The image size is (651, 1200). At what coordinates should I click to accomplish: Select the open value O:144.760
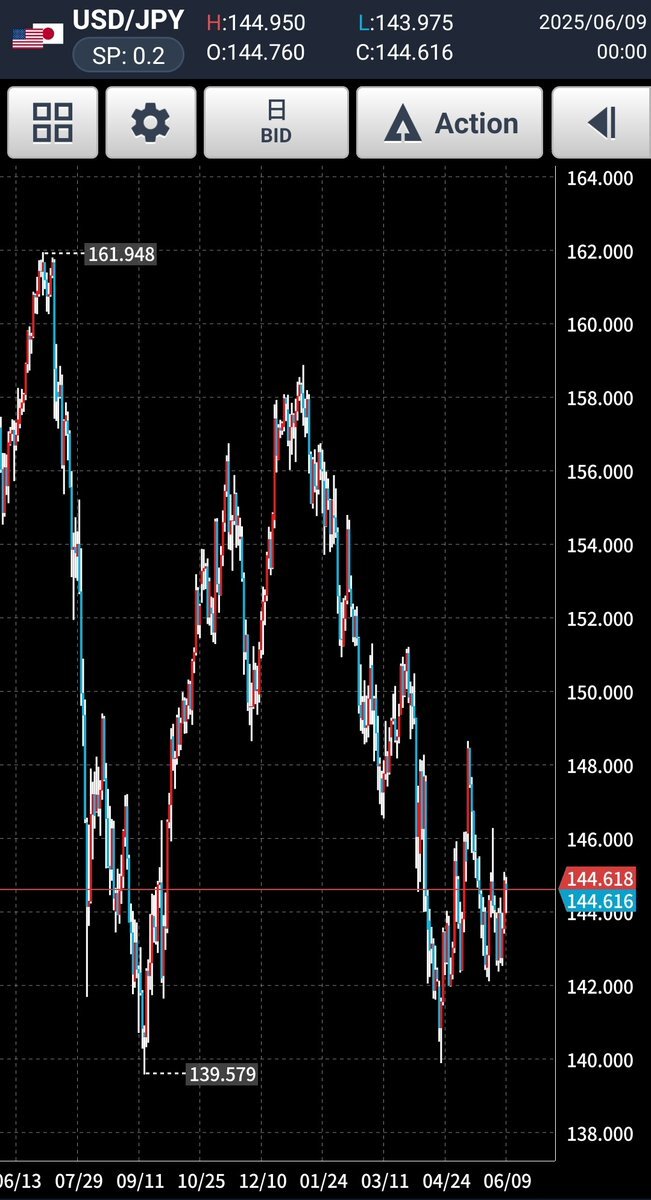click(x=256, y=52)
